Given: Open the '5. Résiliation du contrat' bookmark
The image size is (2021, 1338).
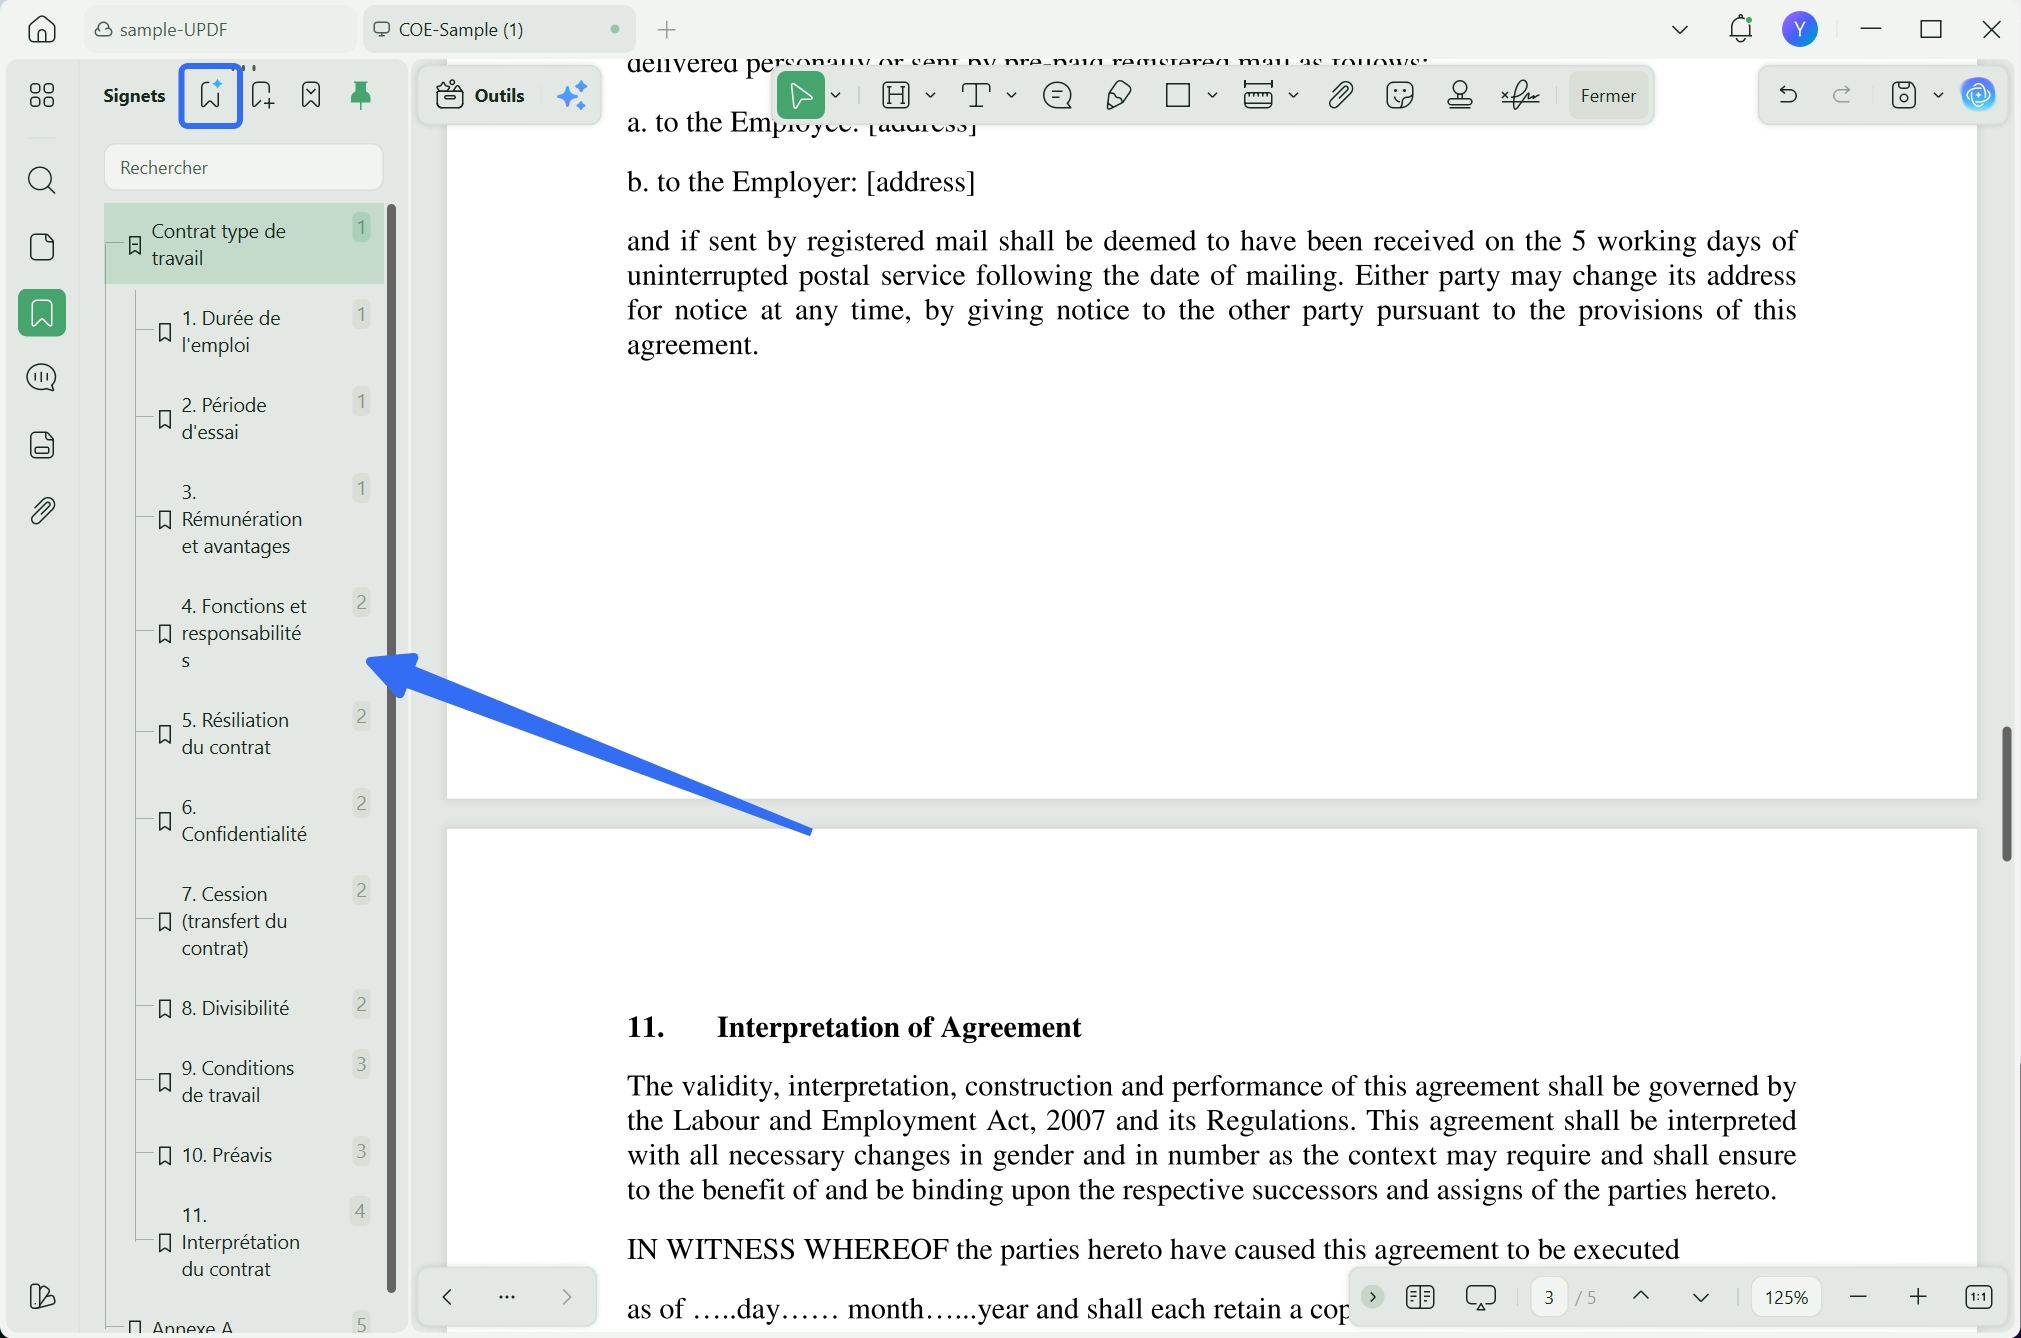Looking at the screenshot, I should click(x=235, y=733).
